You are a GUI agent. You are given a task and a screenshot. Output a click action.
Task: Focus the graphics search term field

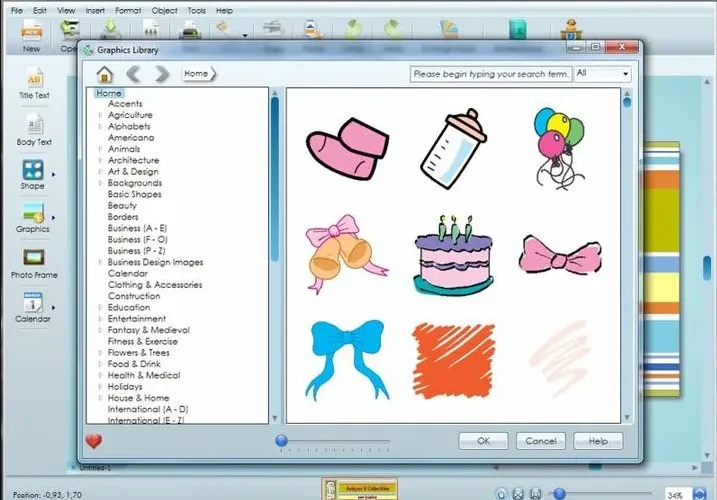(491, 74)
